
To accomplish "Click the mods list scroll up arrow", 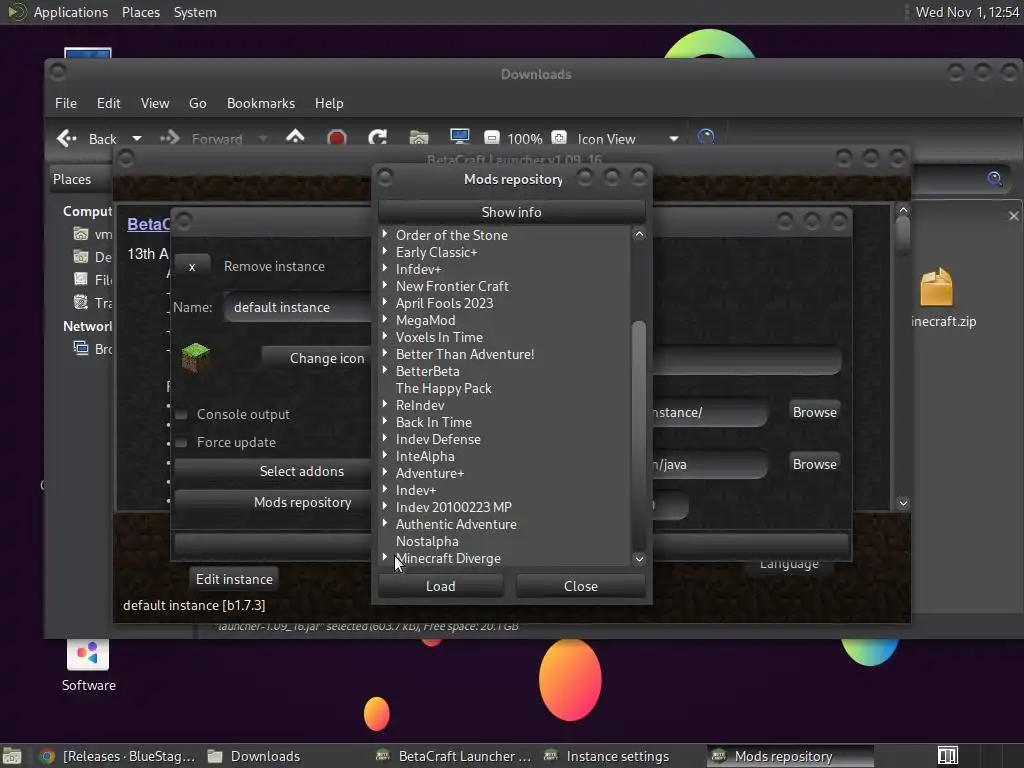I will click(x=639, y=234).
